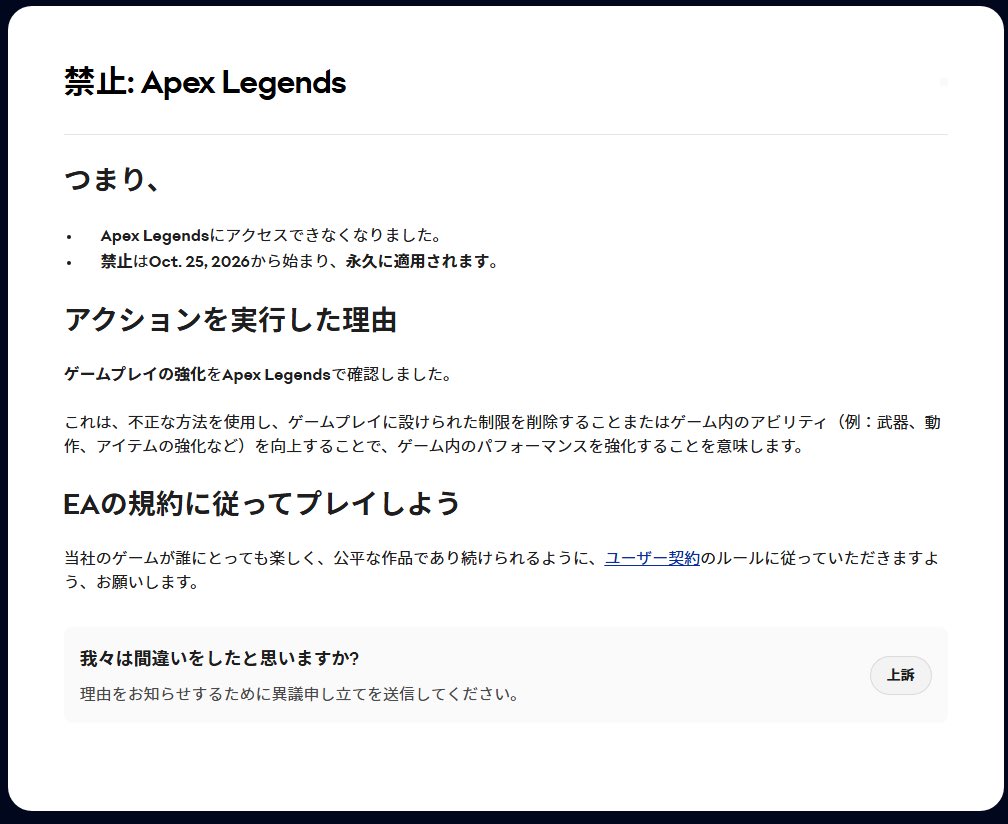Click the ゲームプレイの強化 bold text
The image size is (1008, 824).
[x=135, y=374]
